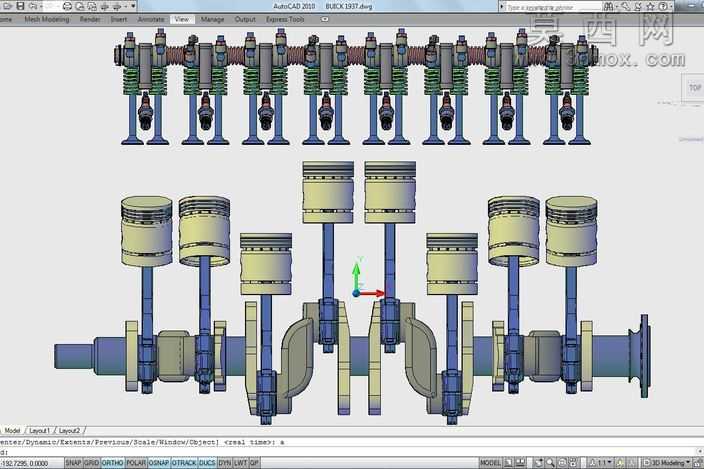Click the binoculars search icon
The width and height of the screenshot is (704, 469).
point(608,6)
